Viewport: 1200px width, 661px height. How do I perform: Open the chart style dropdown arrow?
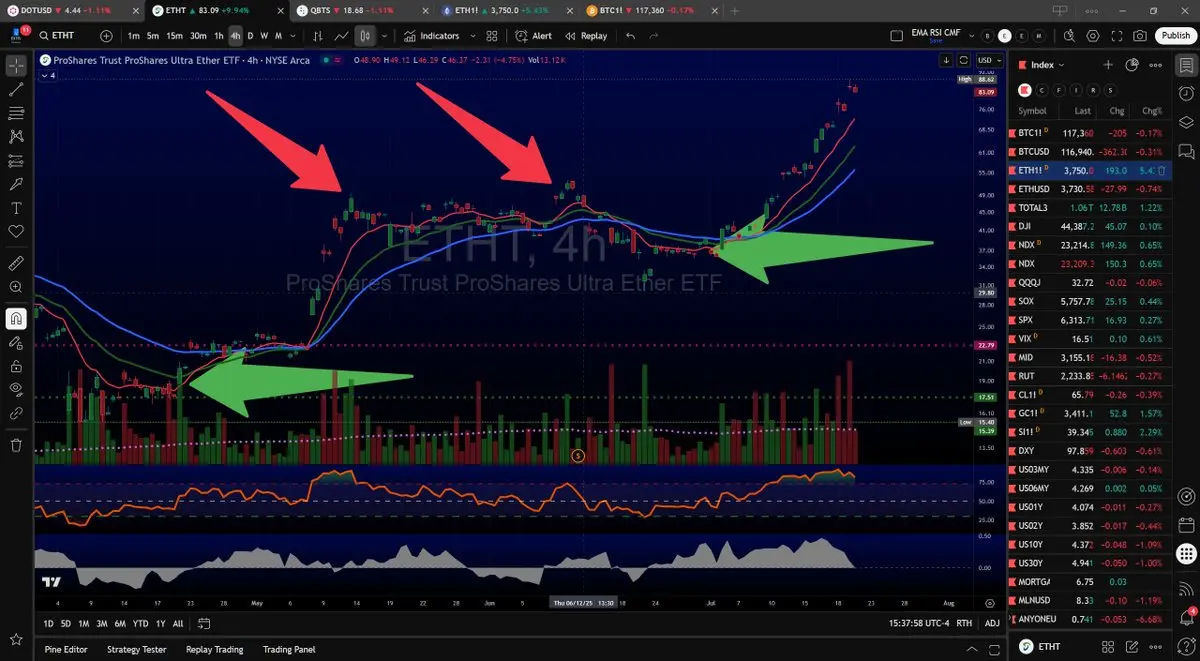[x=384, y=36]
